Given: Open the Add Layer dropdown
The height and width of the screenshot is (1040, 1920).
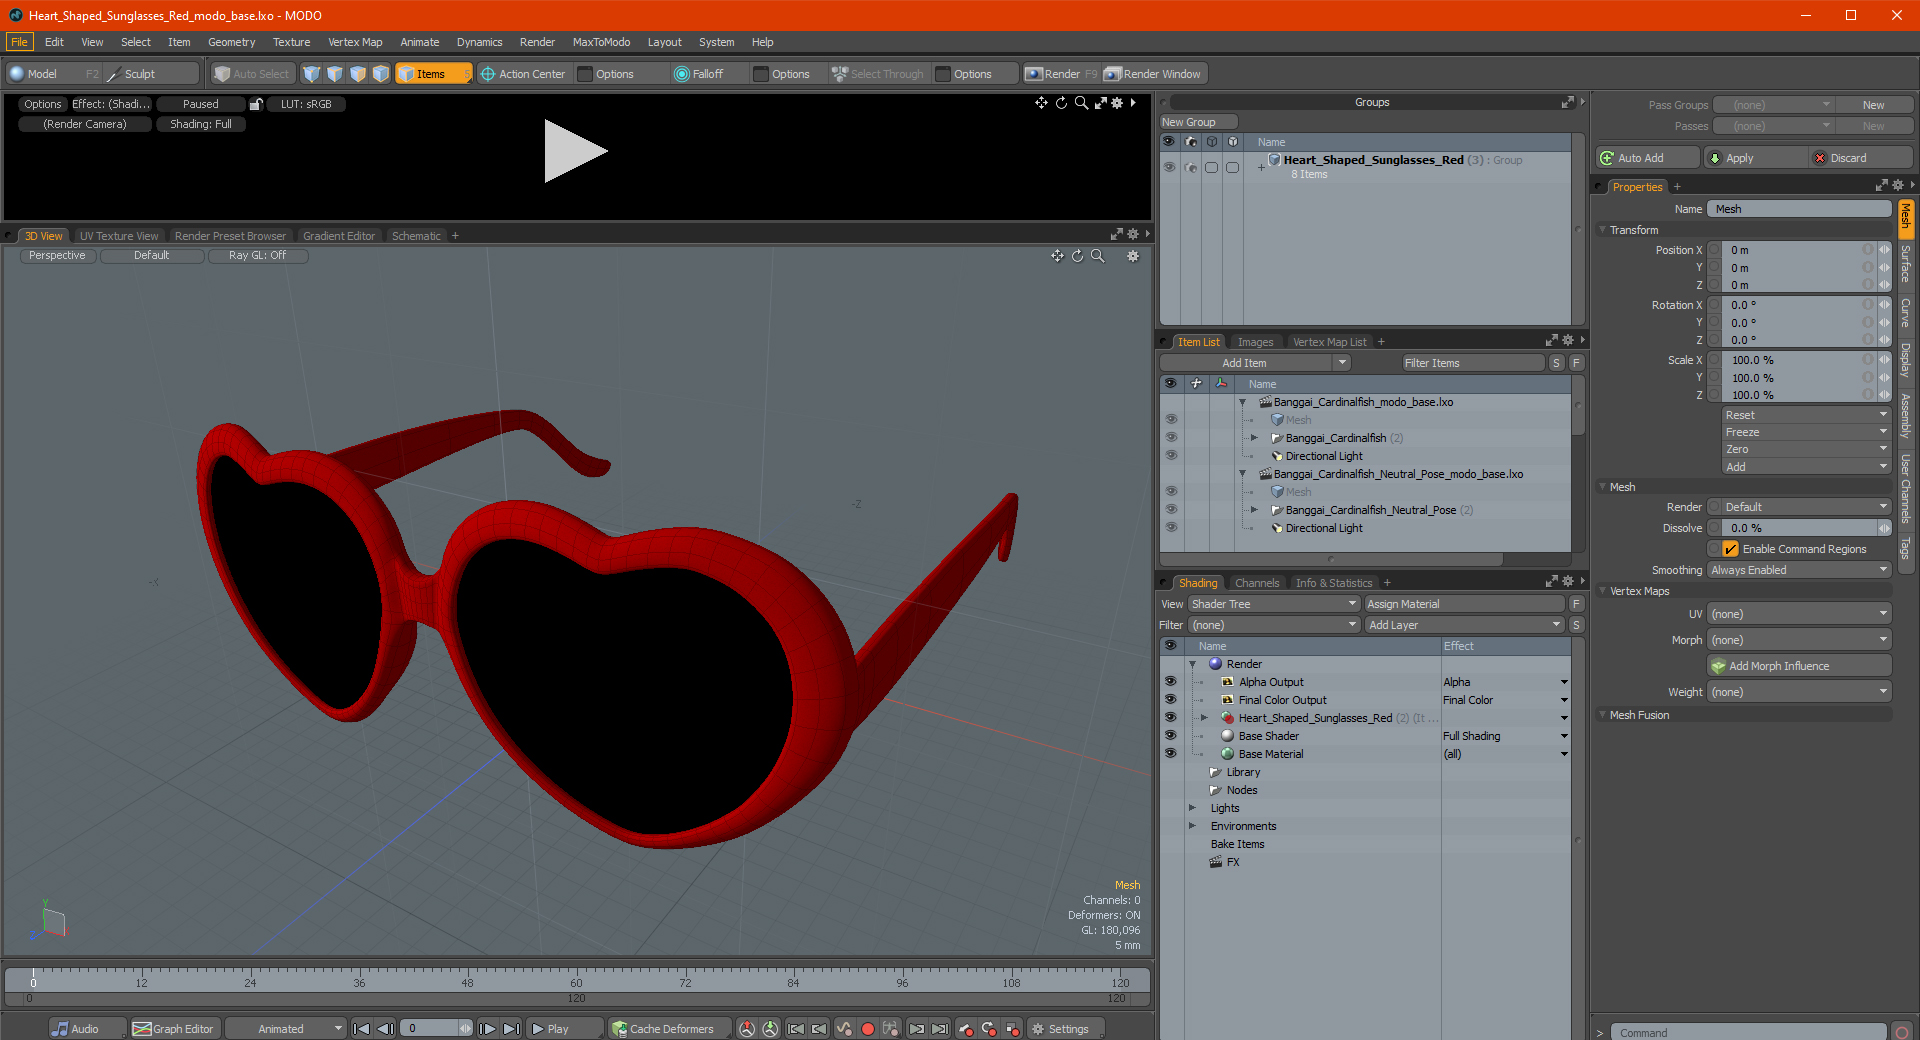Looking at the screenshot, I should tap(1465, 625).
